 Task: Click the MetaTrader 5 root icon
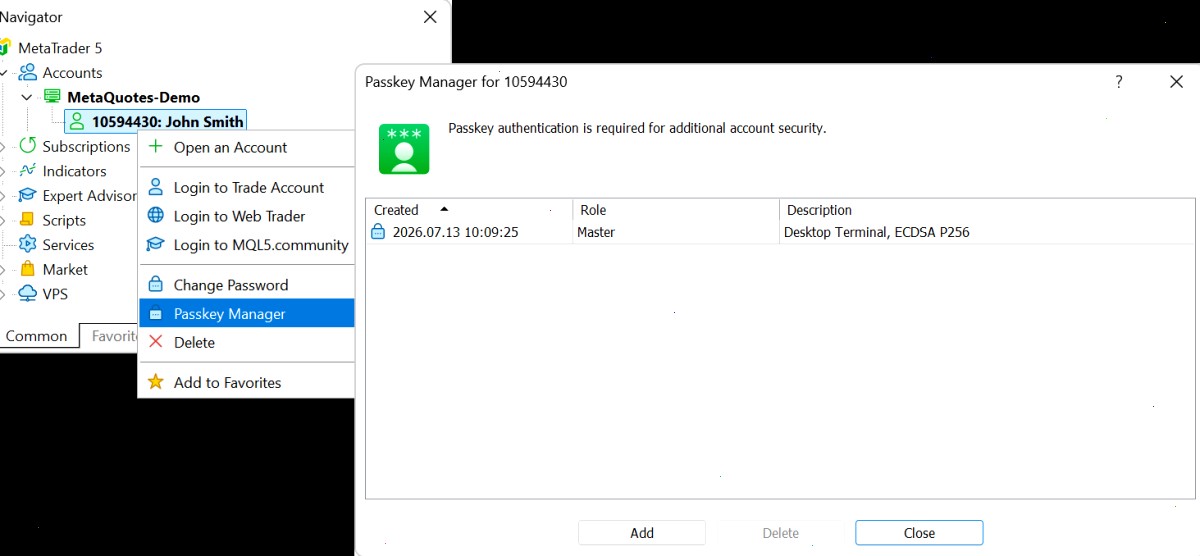click(5, 48)
